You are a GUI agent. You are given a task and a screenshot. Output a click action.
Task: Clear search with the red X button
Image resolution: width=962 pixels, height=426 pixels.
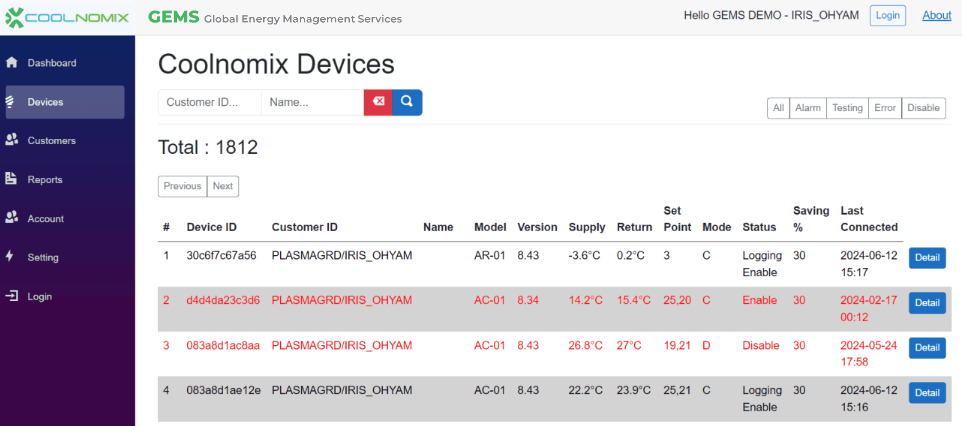click(x=378, y=102)
